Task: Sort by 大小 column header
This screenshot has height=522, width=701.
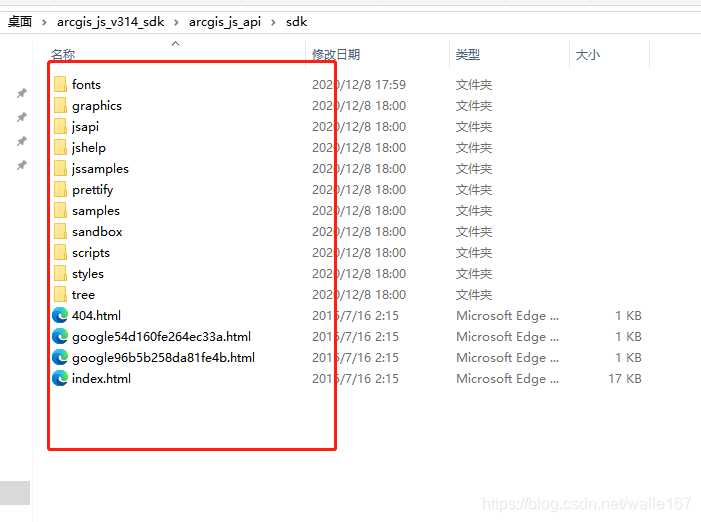Action: coord(588,55)
